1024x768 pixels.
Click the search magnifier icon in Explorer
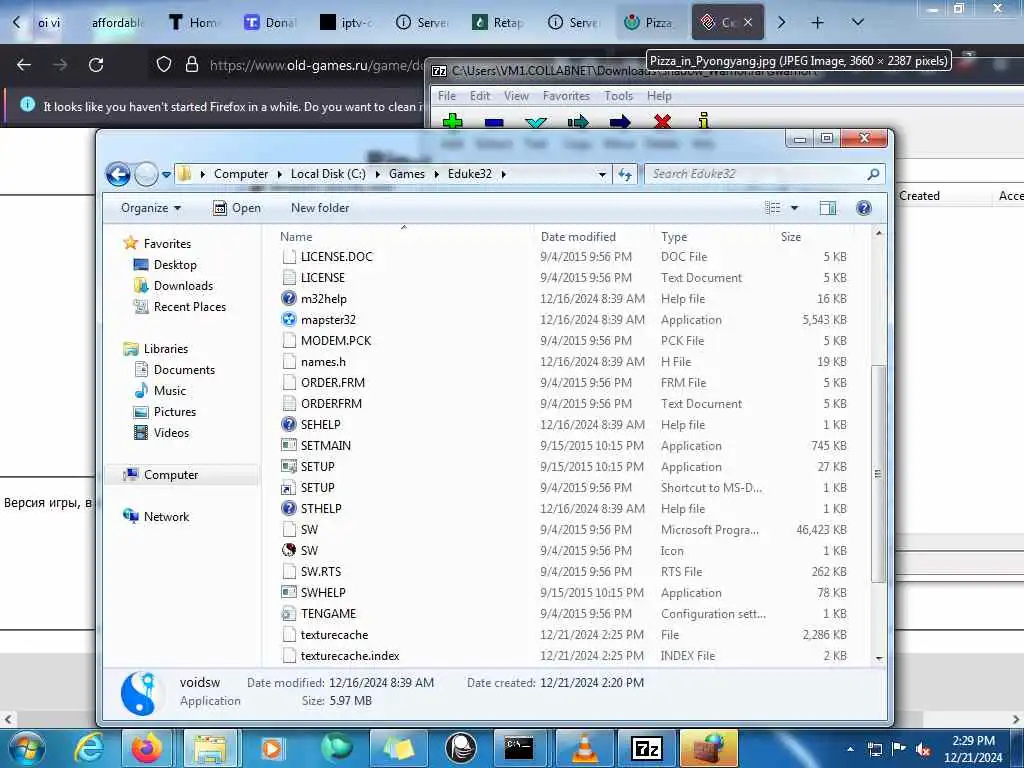[x=873, y=174]
